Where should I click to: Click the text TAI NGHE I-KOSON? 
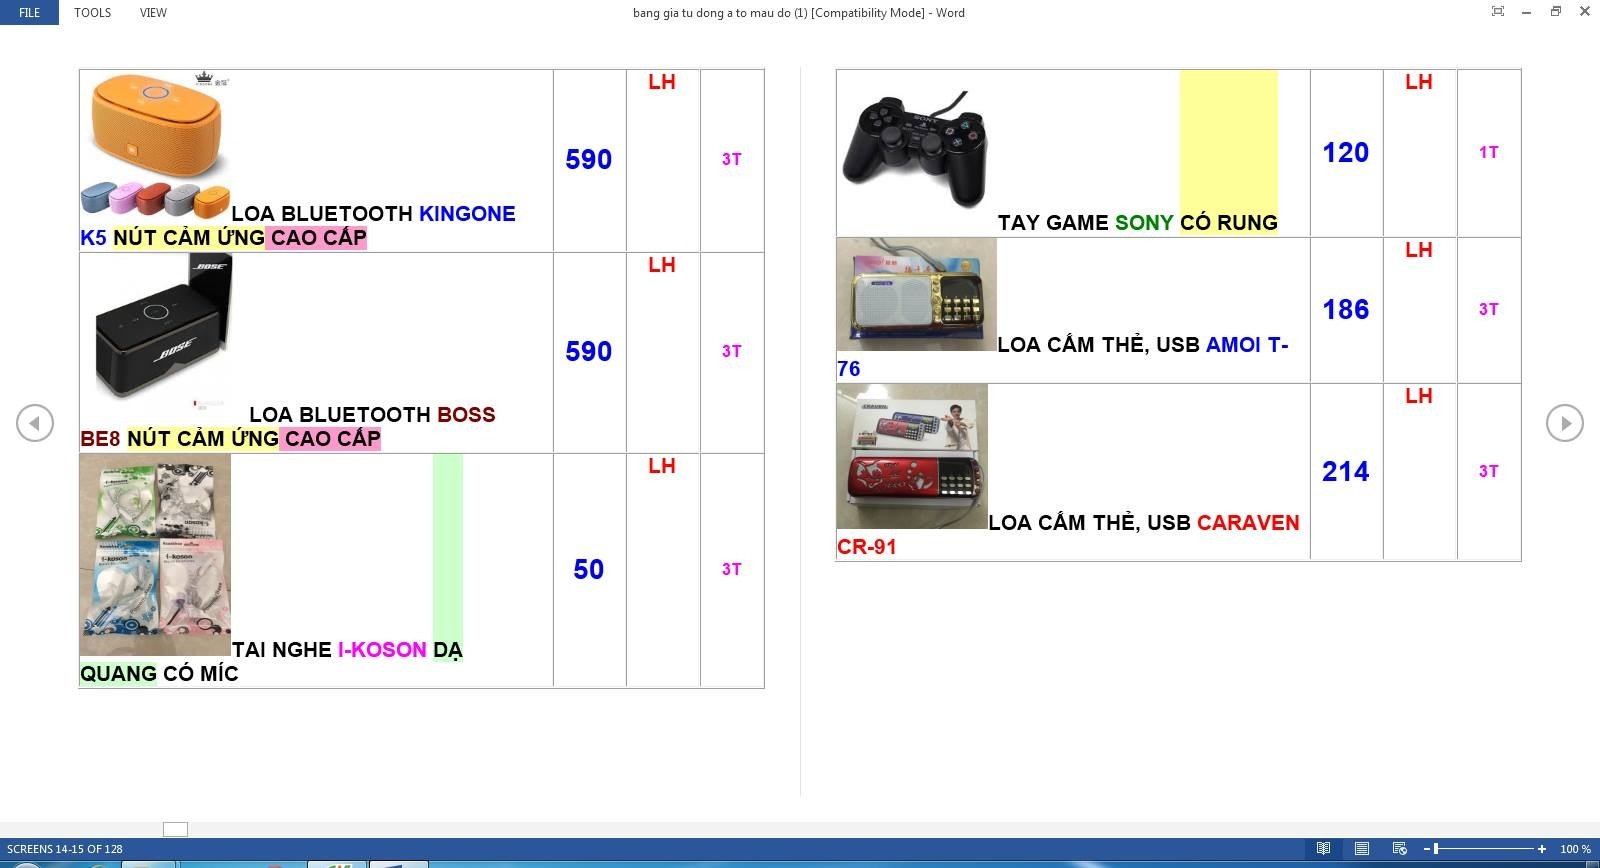point(329,649)
